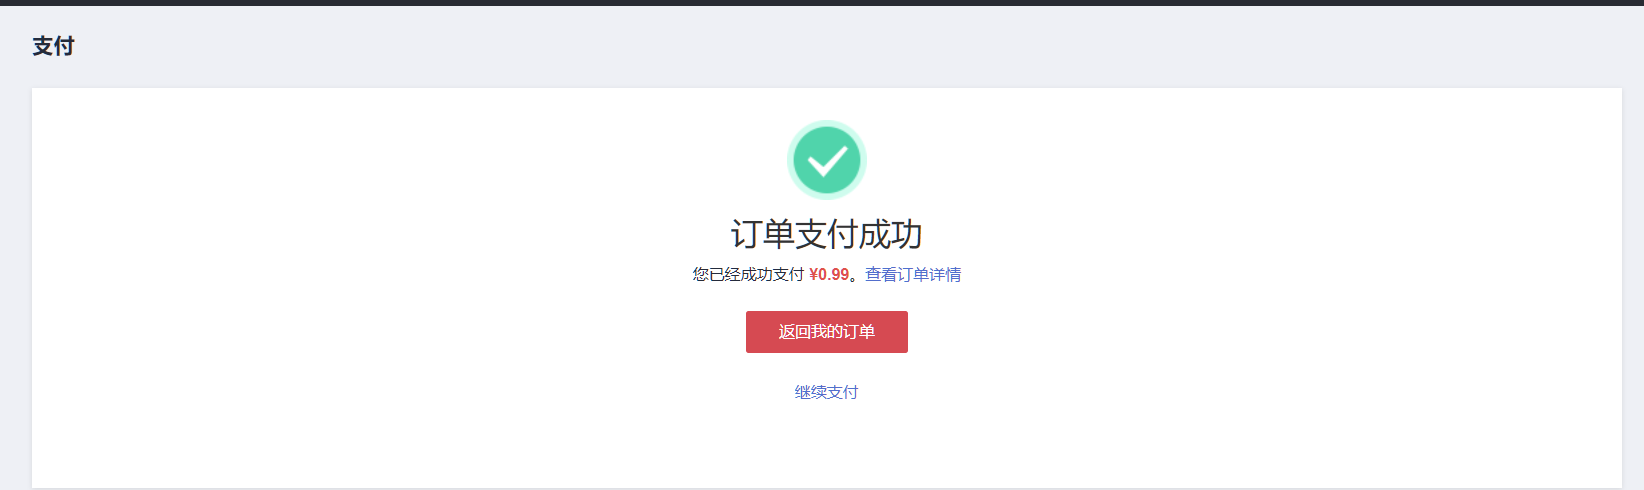The image size is (1644, 490).
Task: Select the order payment success headline
Action: click(827, 234)
